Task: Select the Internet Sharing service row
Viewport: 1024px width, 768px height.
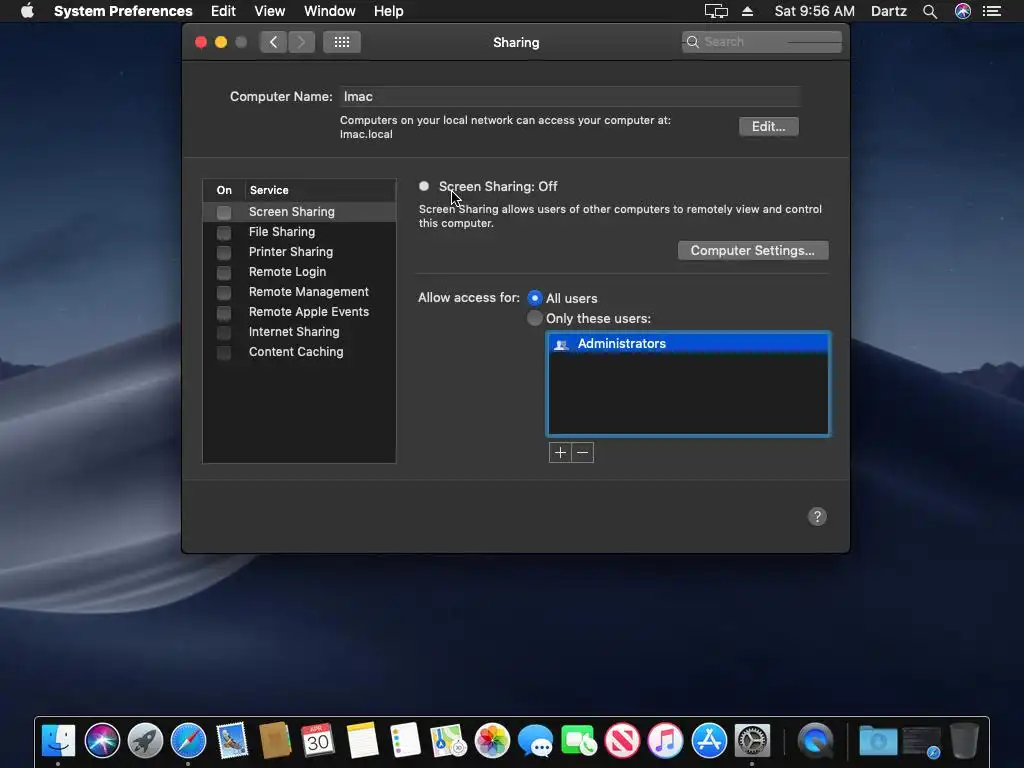Action: (x=299, y=332)
